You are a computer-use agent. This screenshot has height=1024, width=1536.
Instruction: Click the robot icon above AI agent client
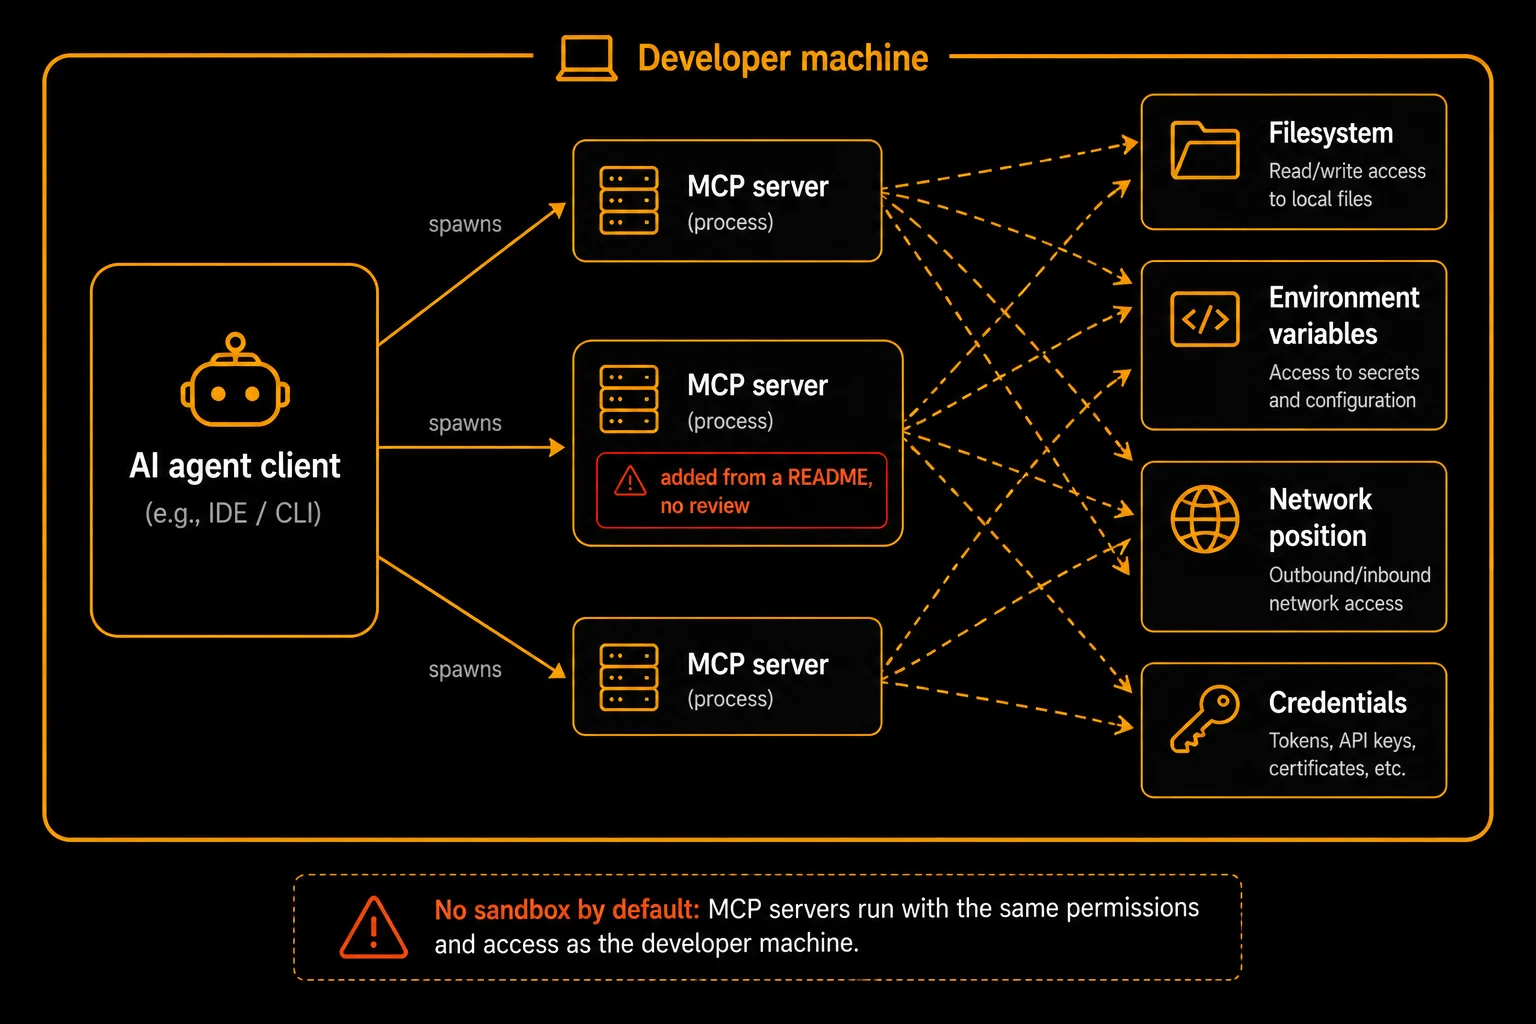point(235,380)
